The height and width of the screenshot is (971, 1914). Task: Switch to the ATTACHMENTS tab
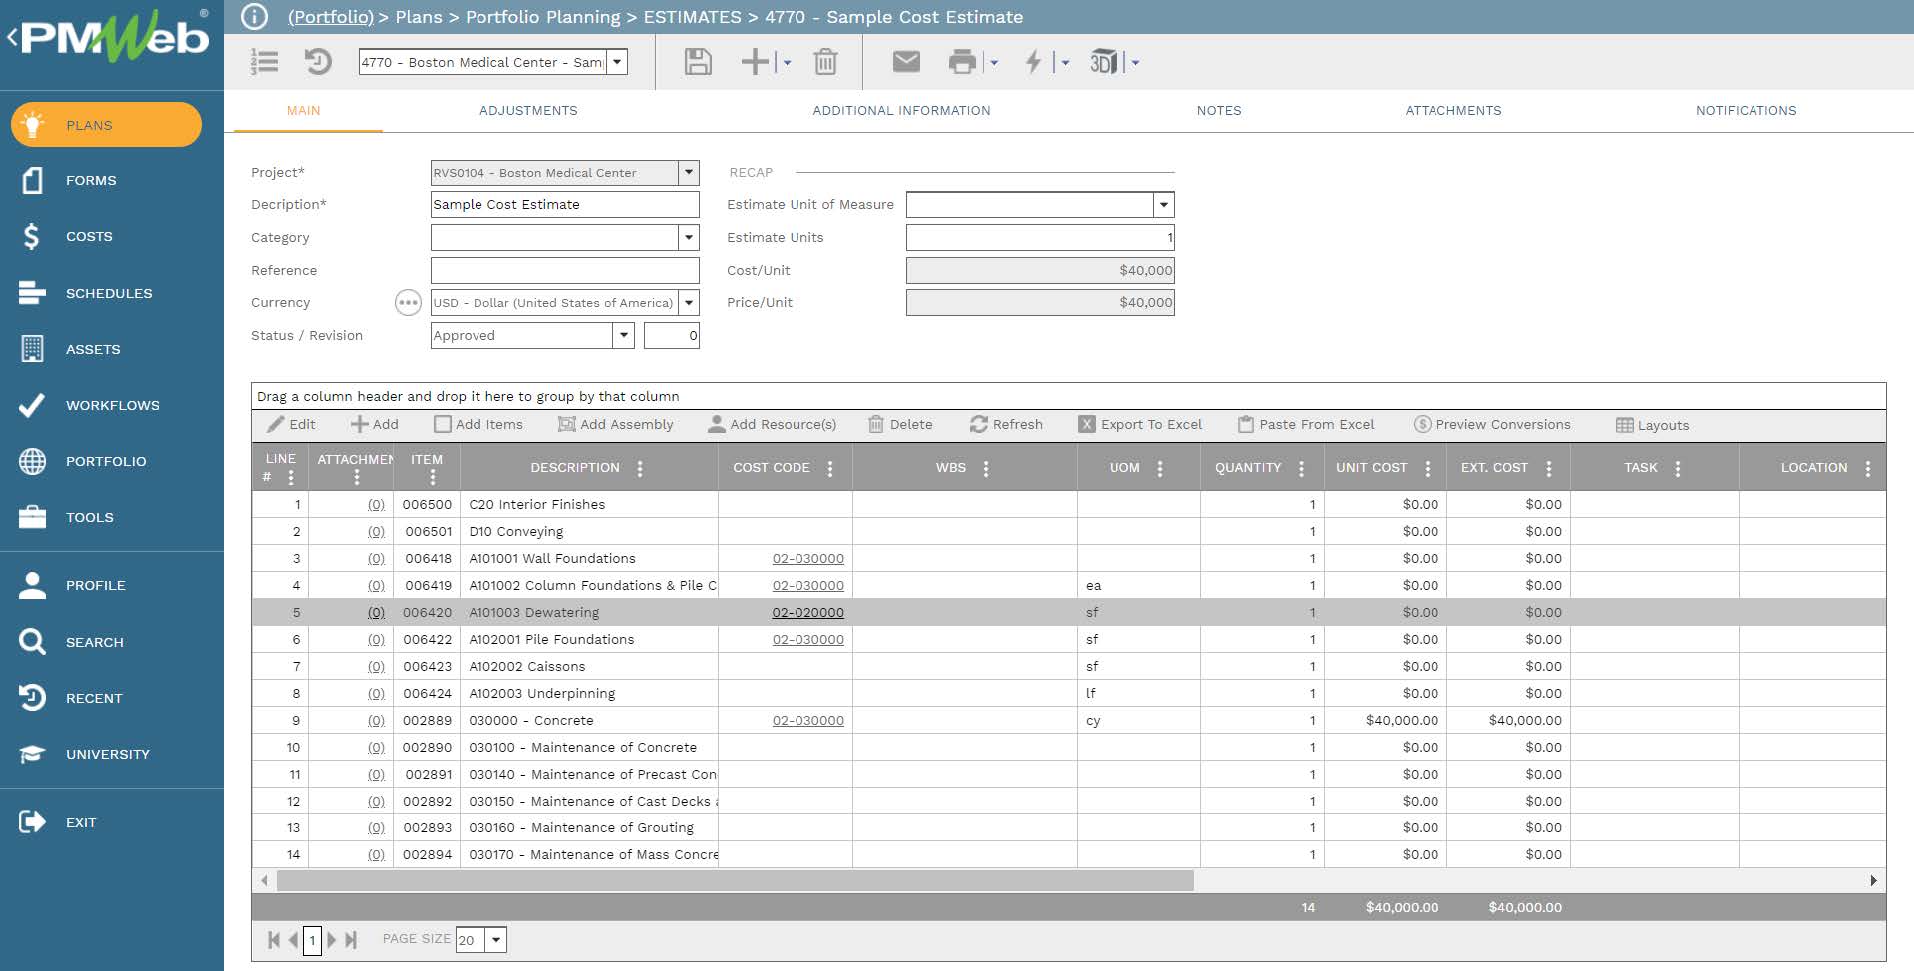pyautogui.click(x=1453, y=110)
